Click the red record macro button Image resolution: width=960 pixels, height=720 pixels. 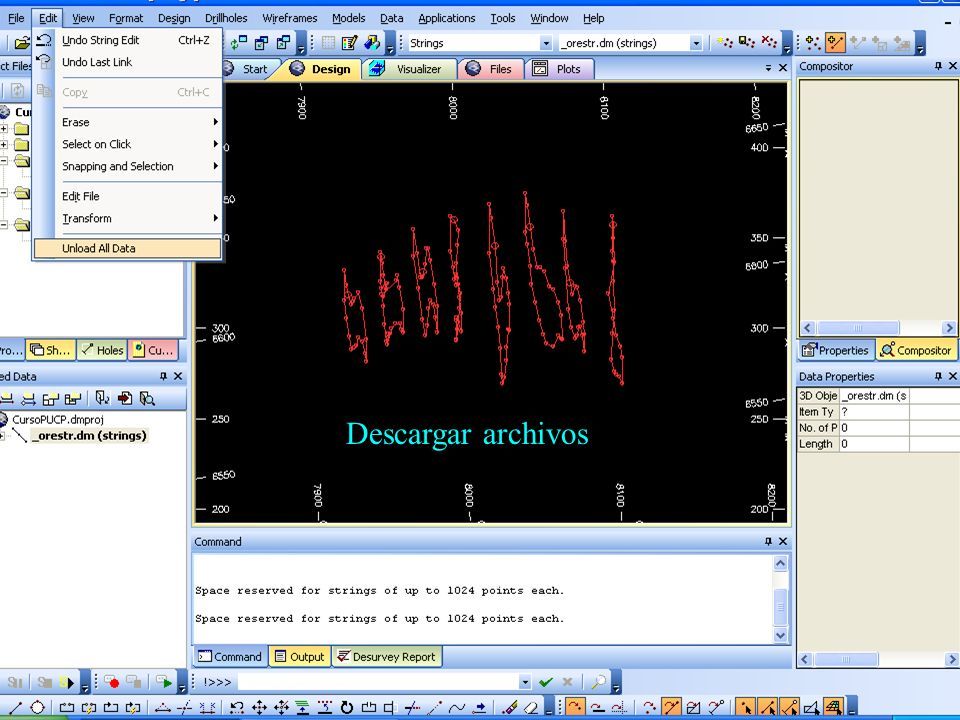coord(111,682)
